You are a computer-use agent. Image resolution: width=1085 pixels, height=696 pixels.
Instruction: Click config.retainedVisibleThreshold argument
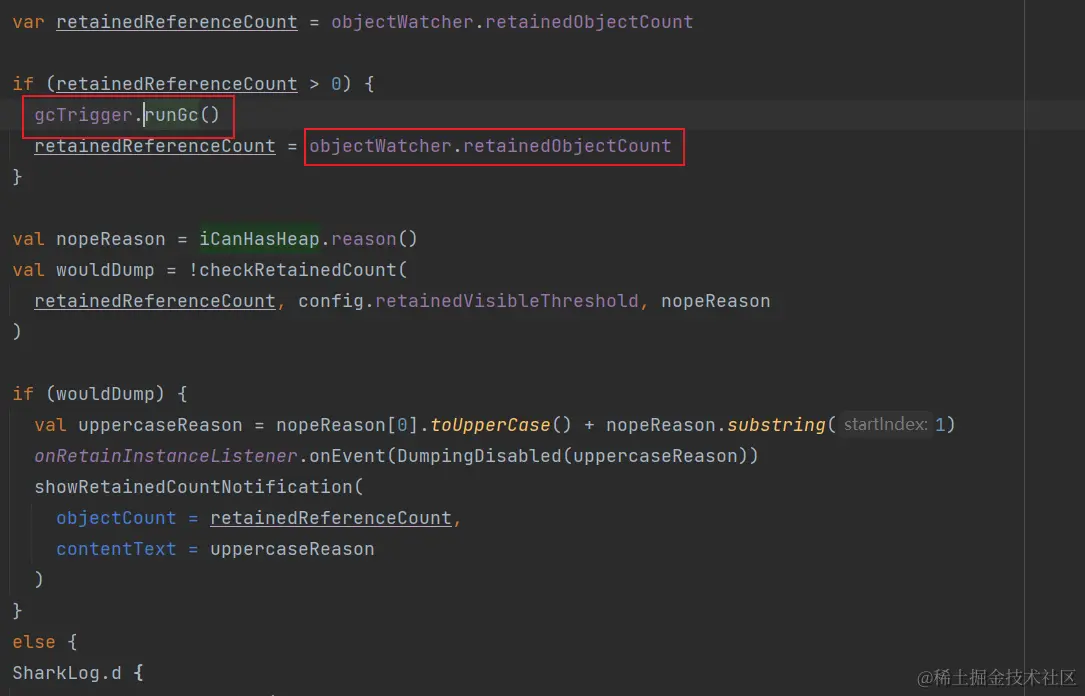[x=468, y=301]
